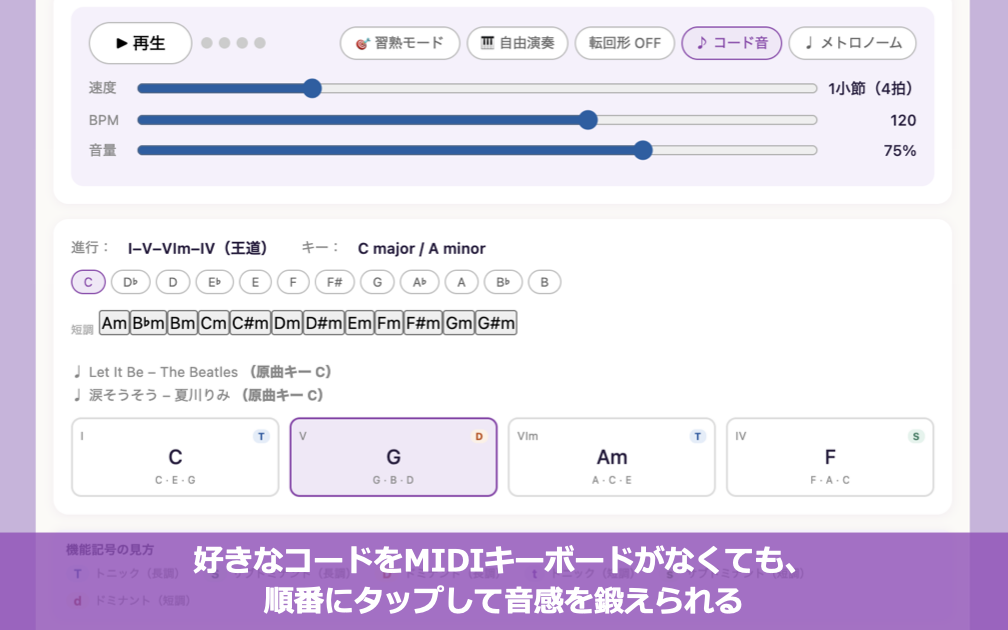Screen dimensions: 1008x630
Task: Click the 涙そうそう – 夏川りみ line
Action: click(199, 395)
